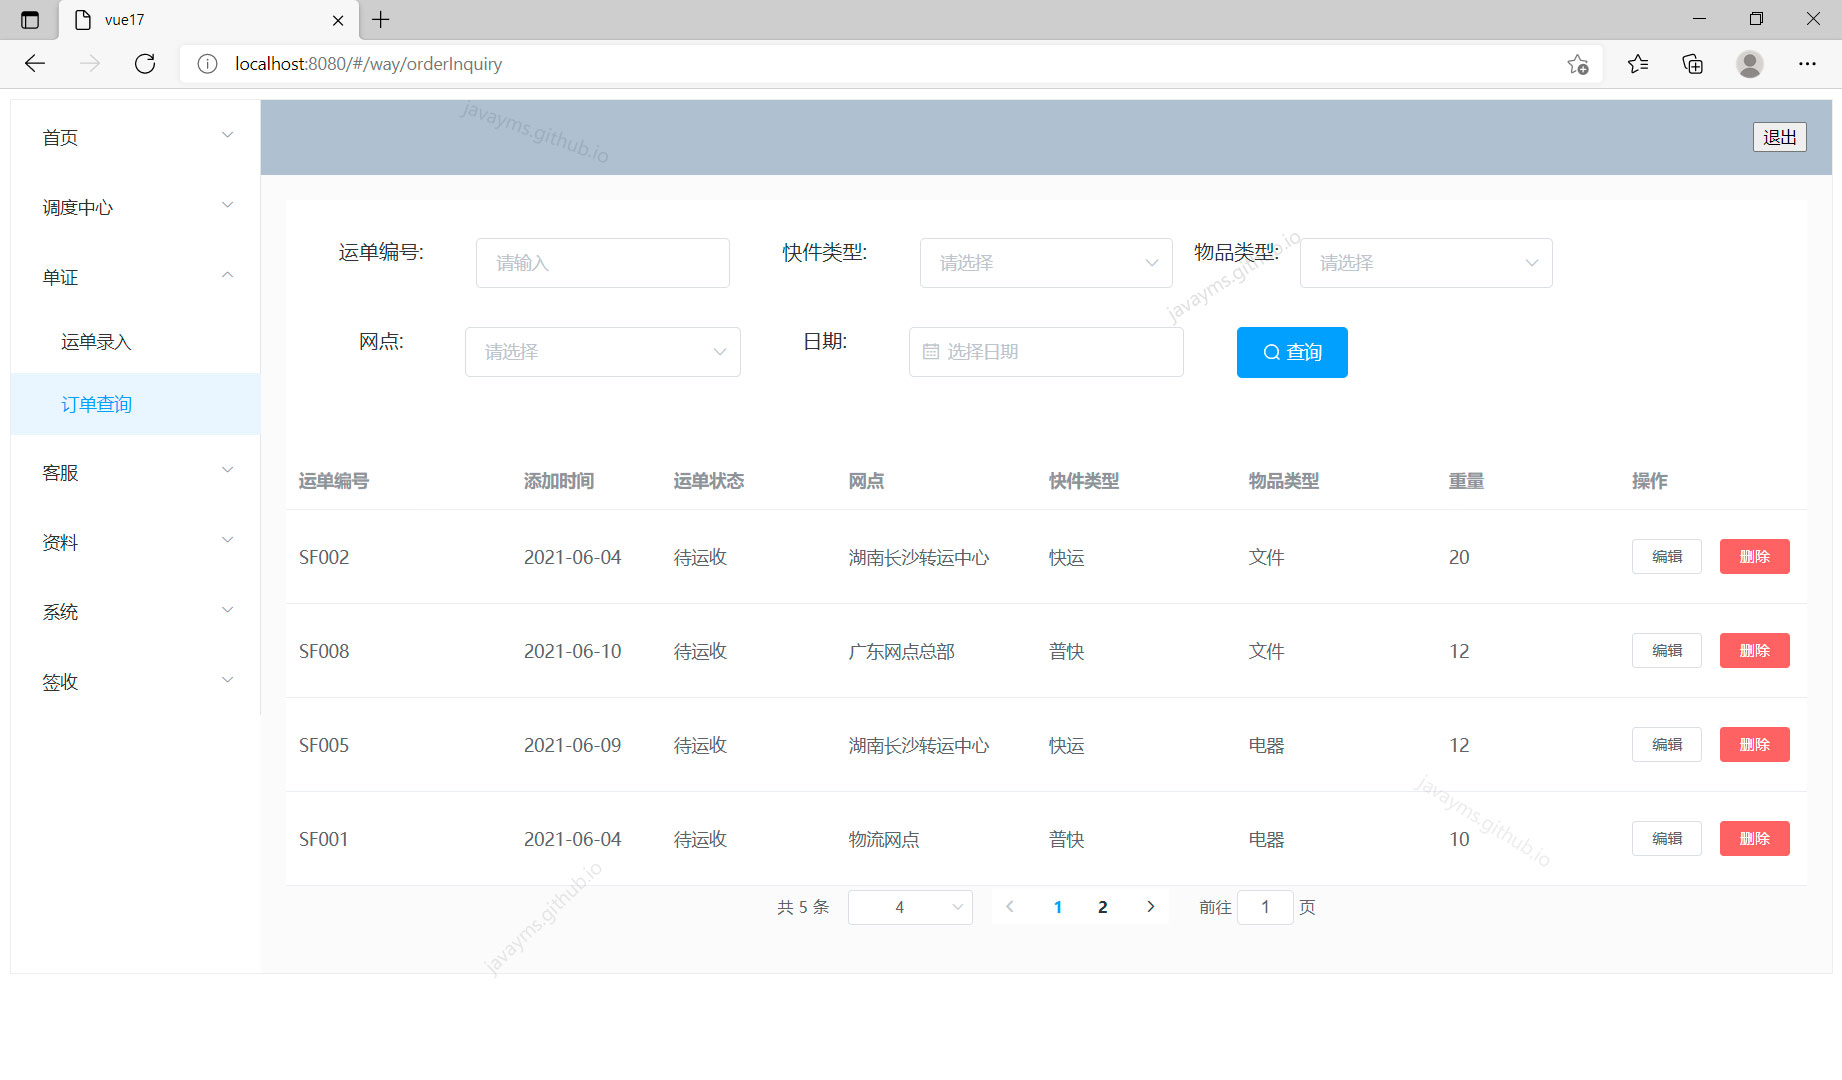This screenshot has height=1080, width=1842.
Task: Click the 2021-06-10 date cell
Action: [573, 651]
